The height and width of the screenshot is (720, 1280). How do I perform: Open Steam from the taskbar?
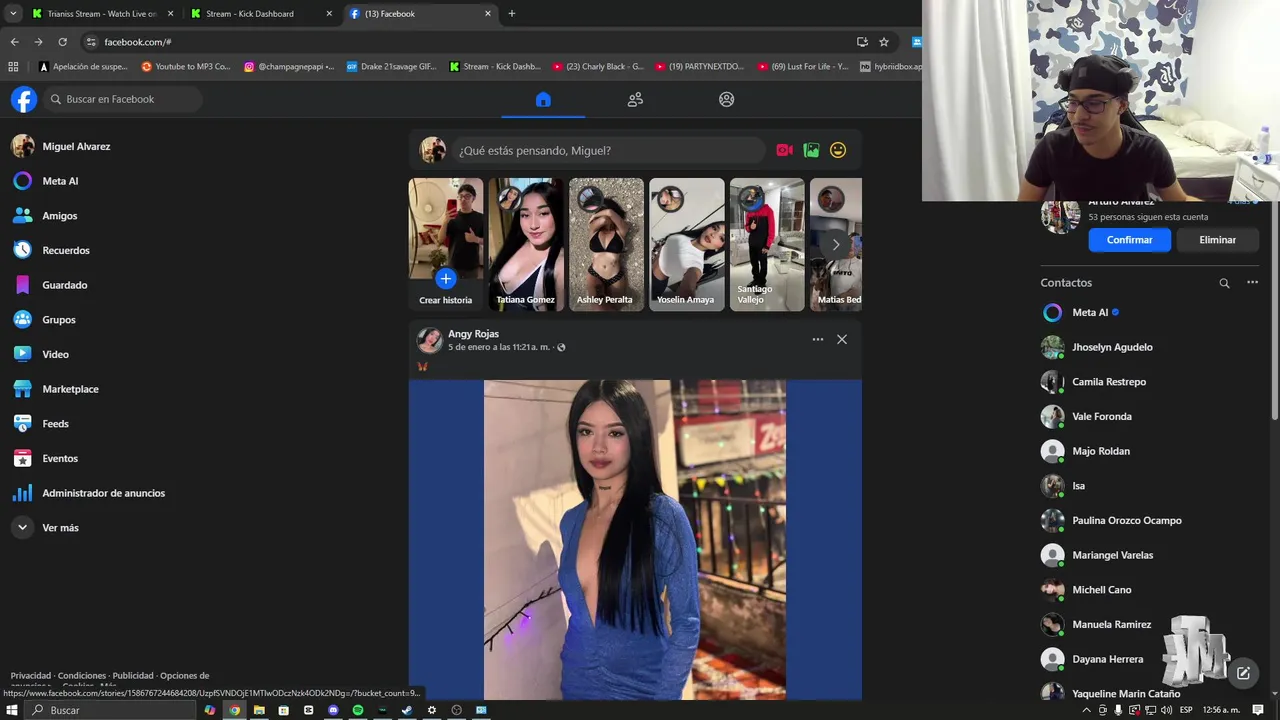pos(407,710)
